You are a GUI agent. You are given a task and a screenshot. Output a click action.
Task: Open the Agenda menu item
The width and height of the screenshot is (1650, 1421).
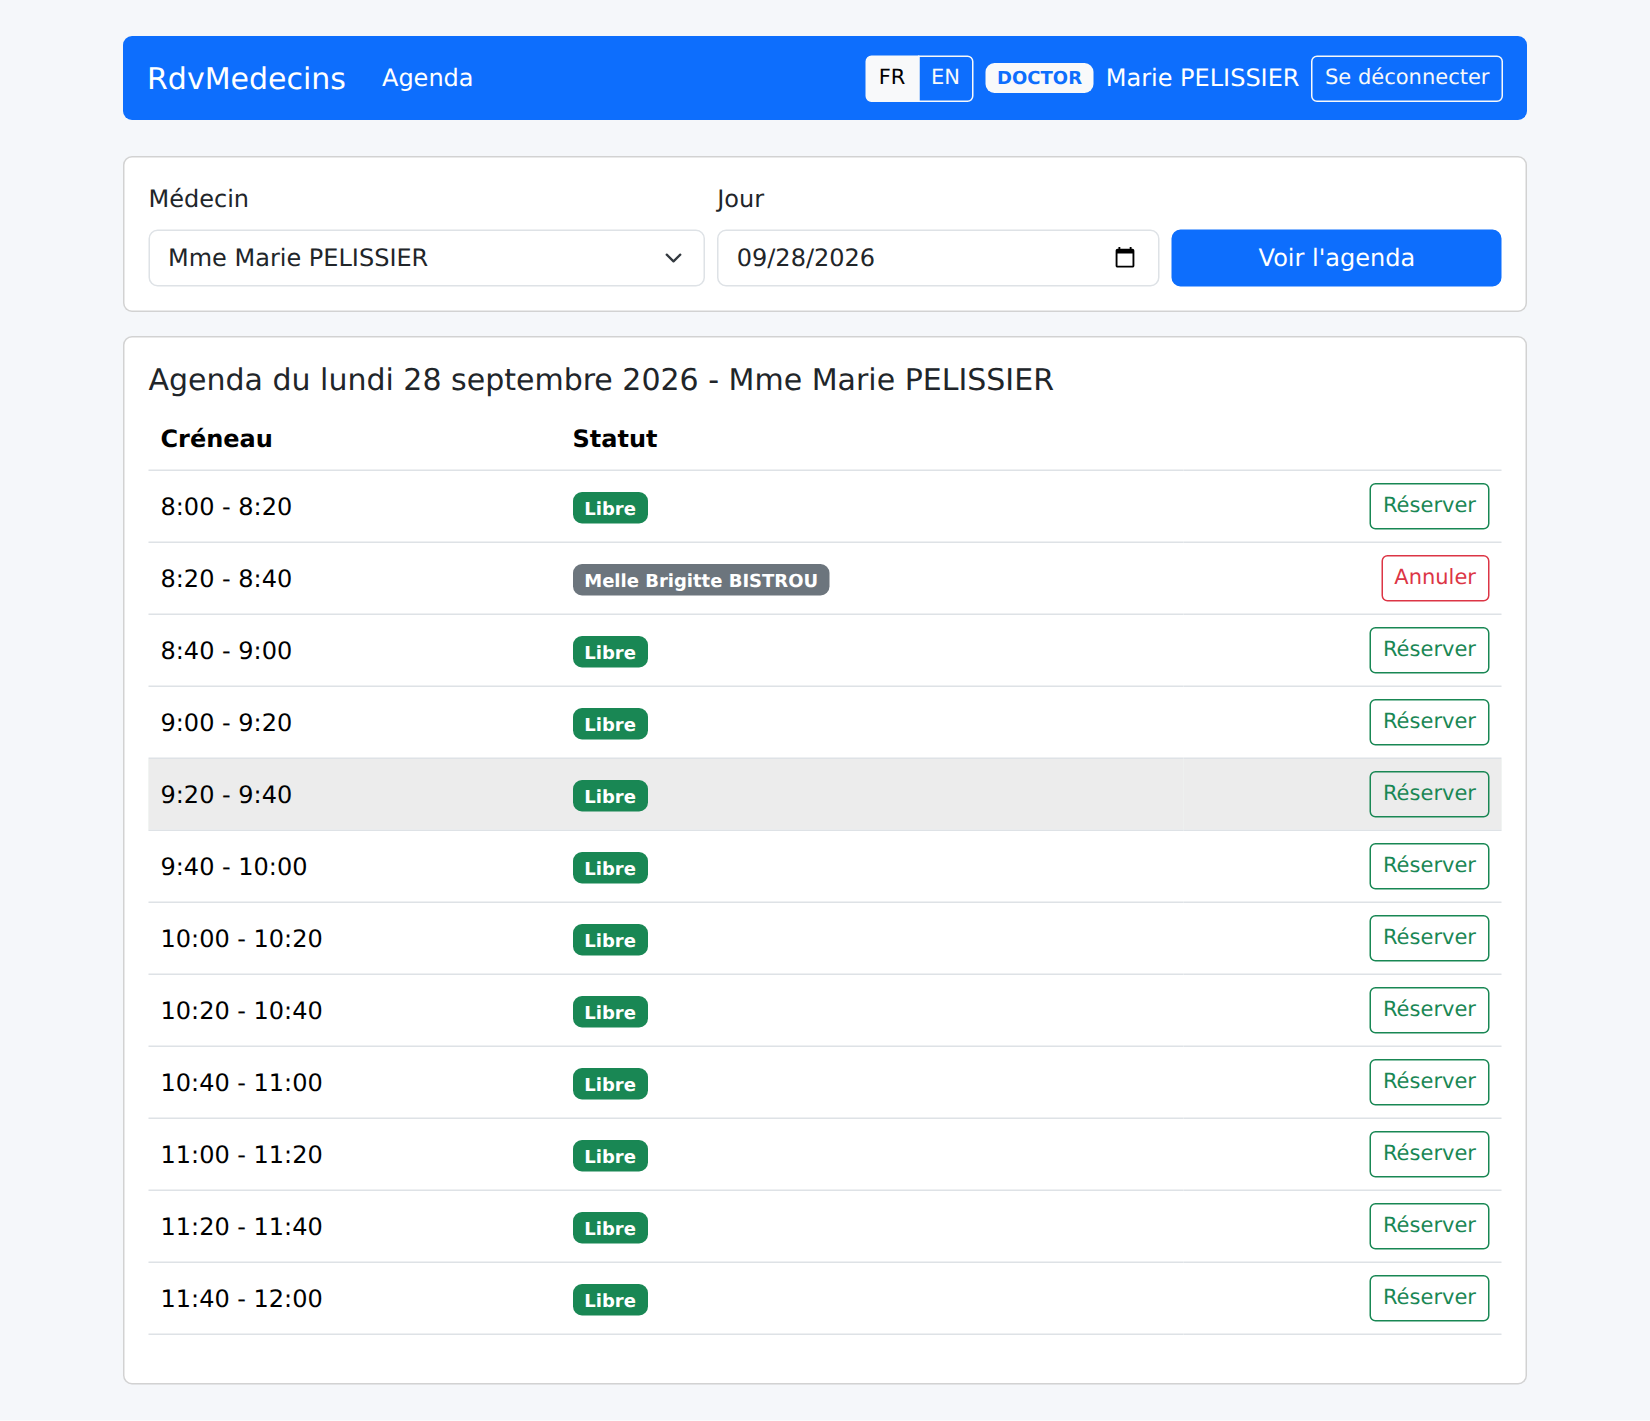427,78
